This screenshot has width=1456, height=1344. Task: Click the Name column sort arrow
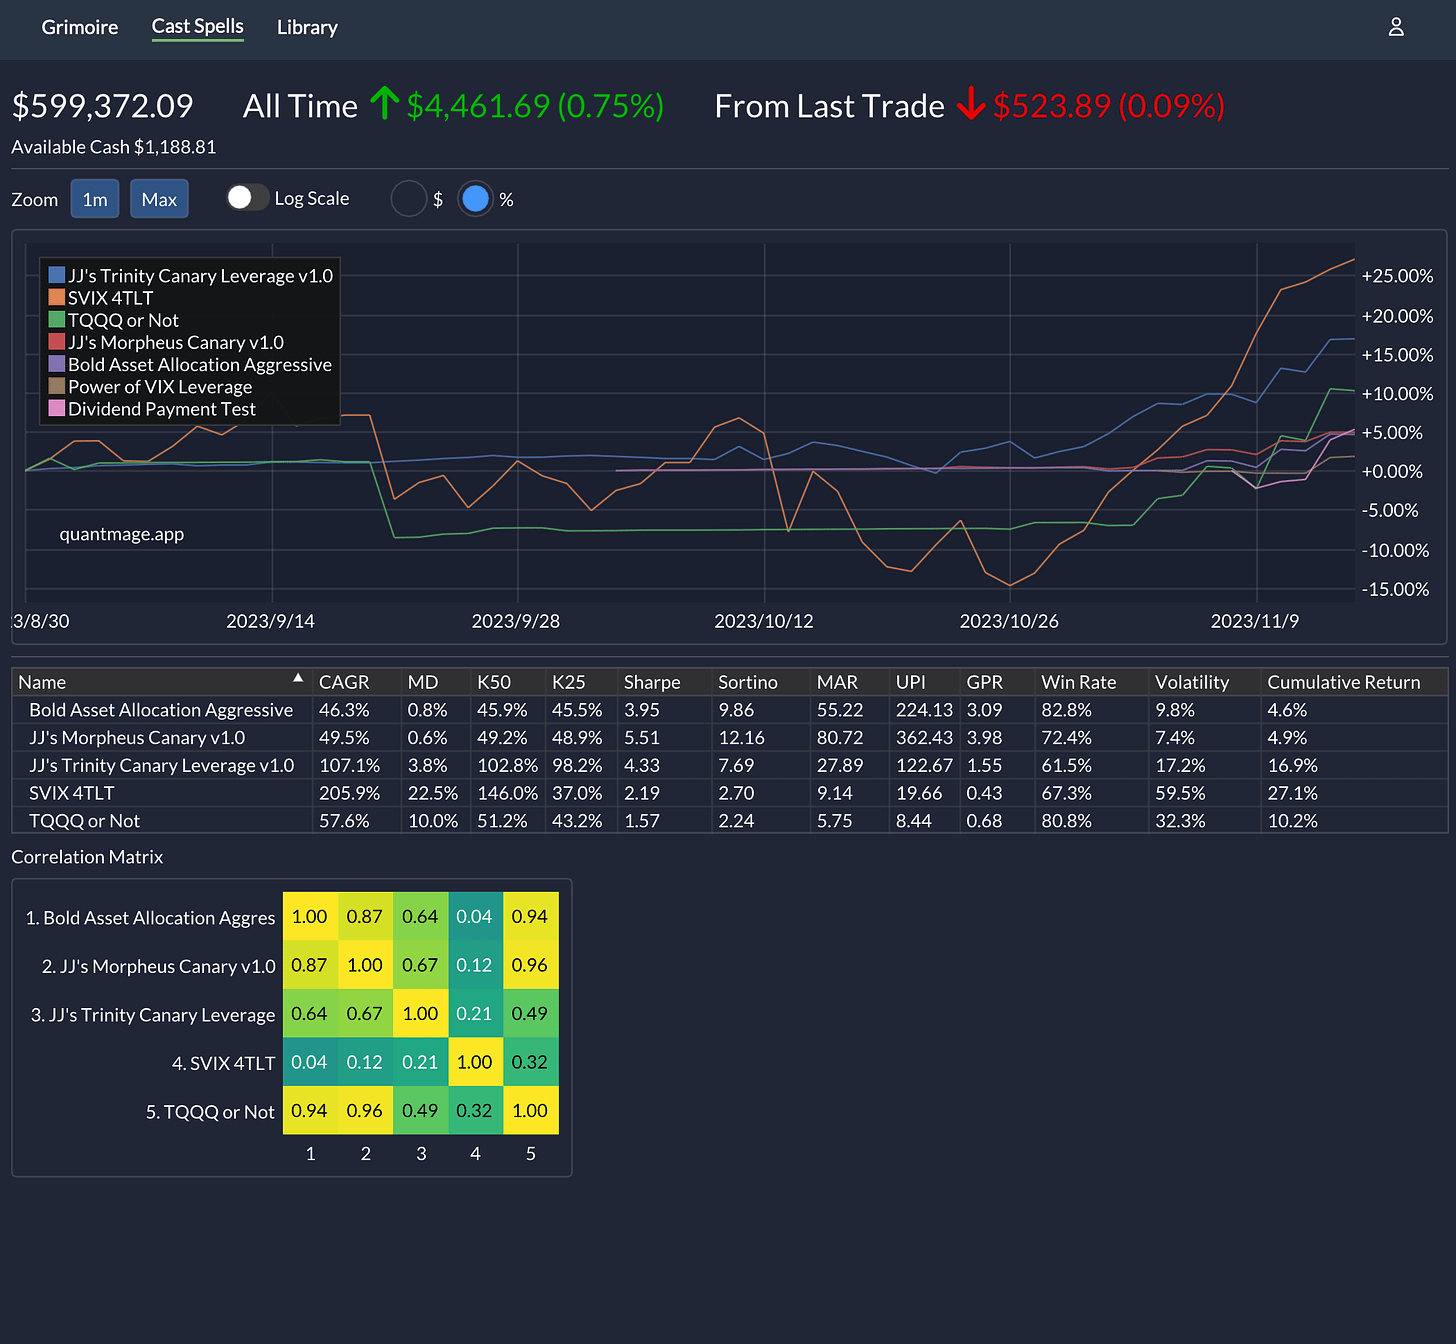click(298, 678)
